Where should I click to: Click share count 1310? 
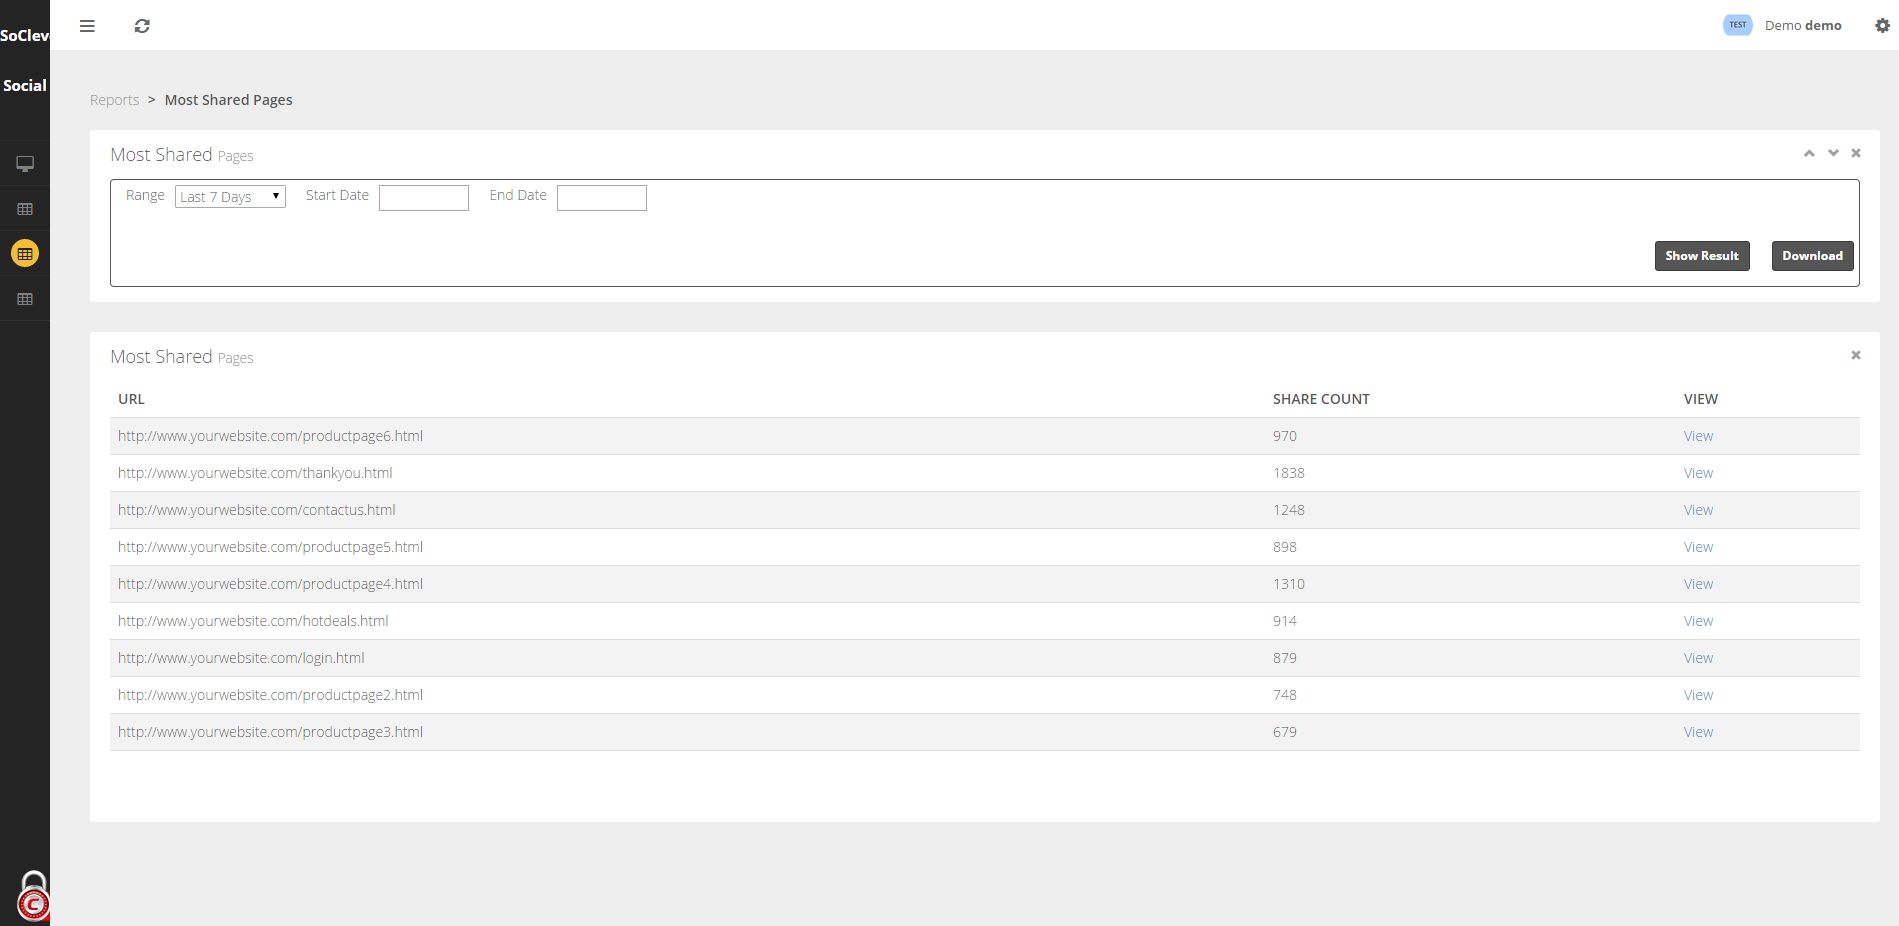1289,584
